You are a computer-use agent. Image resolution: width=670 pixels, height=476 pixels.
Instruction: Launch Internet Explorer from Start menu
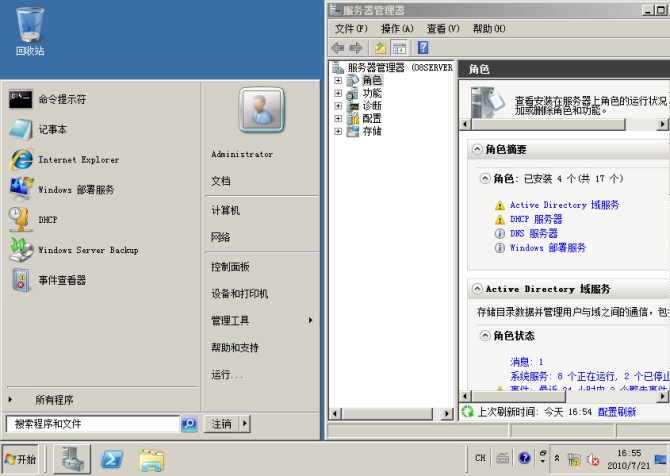tap(78, 160)
